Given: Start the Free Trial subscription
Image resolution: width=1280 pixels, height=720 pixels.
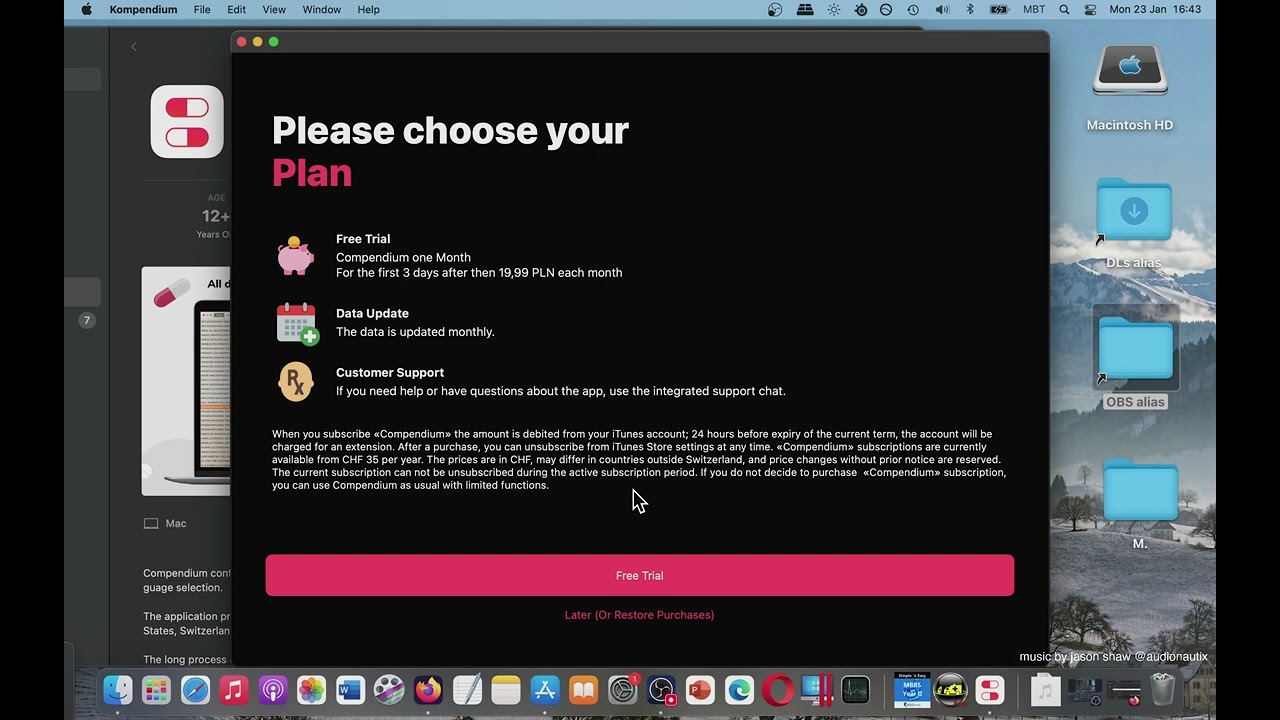Looking at the screenshot, I should click(x=639, y=575).
